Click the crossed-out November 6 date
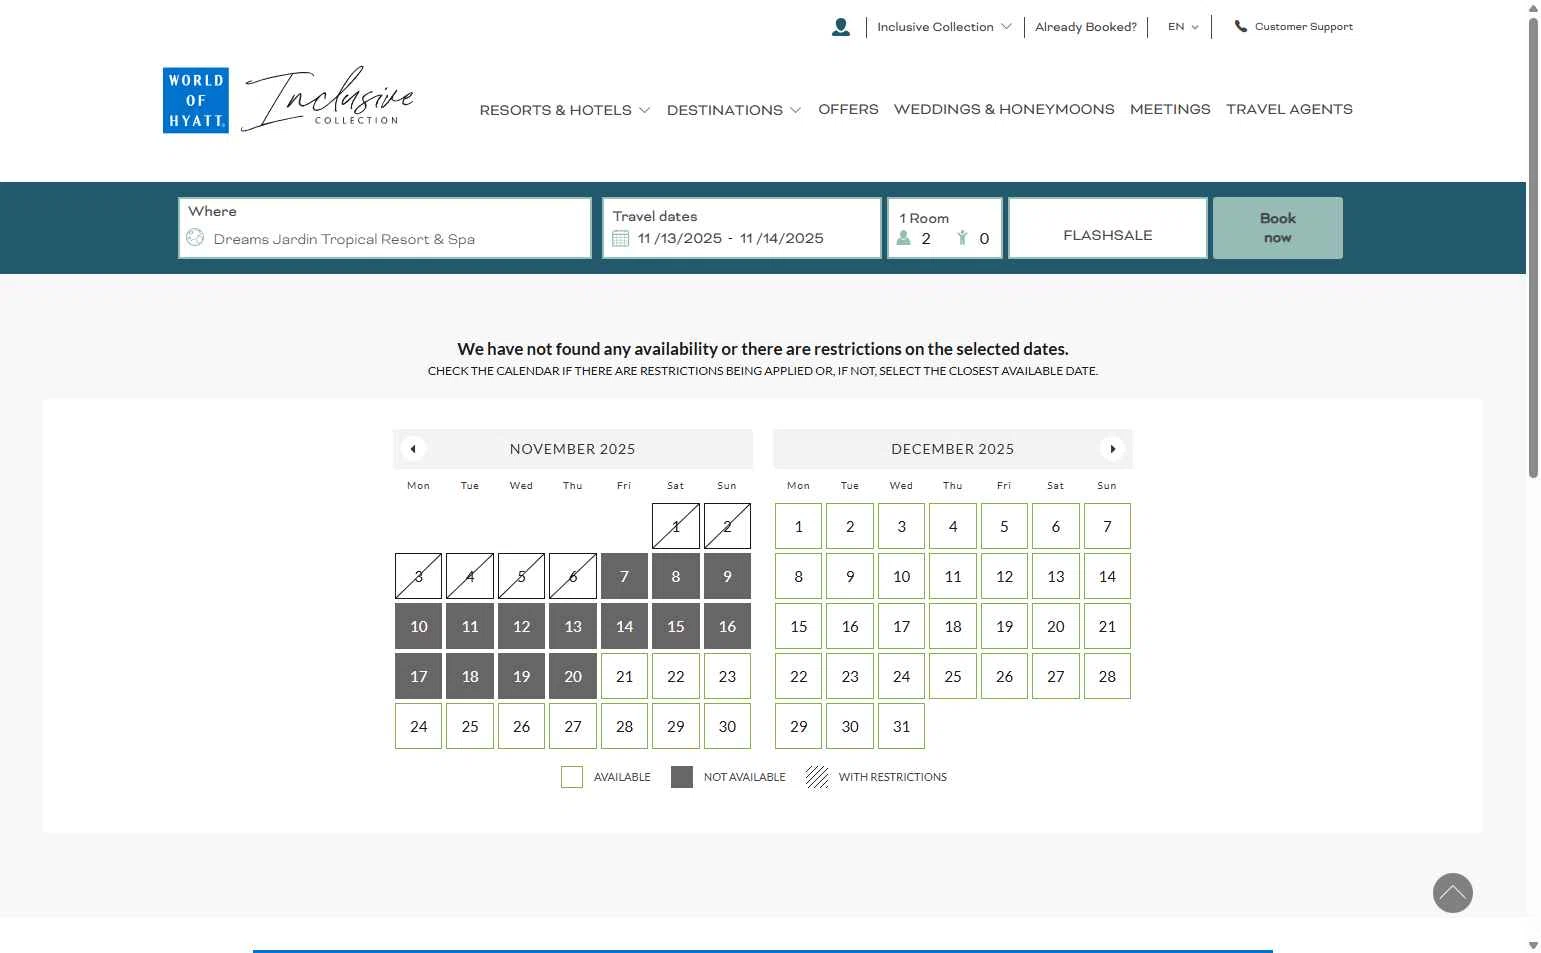1541x953 pixels. point(573,576)
